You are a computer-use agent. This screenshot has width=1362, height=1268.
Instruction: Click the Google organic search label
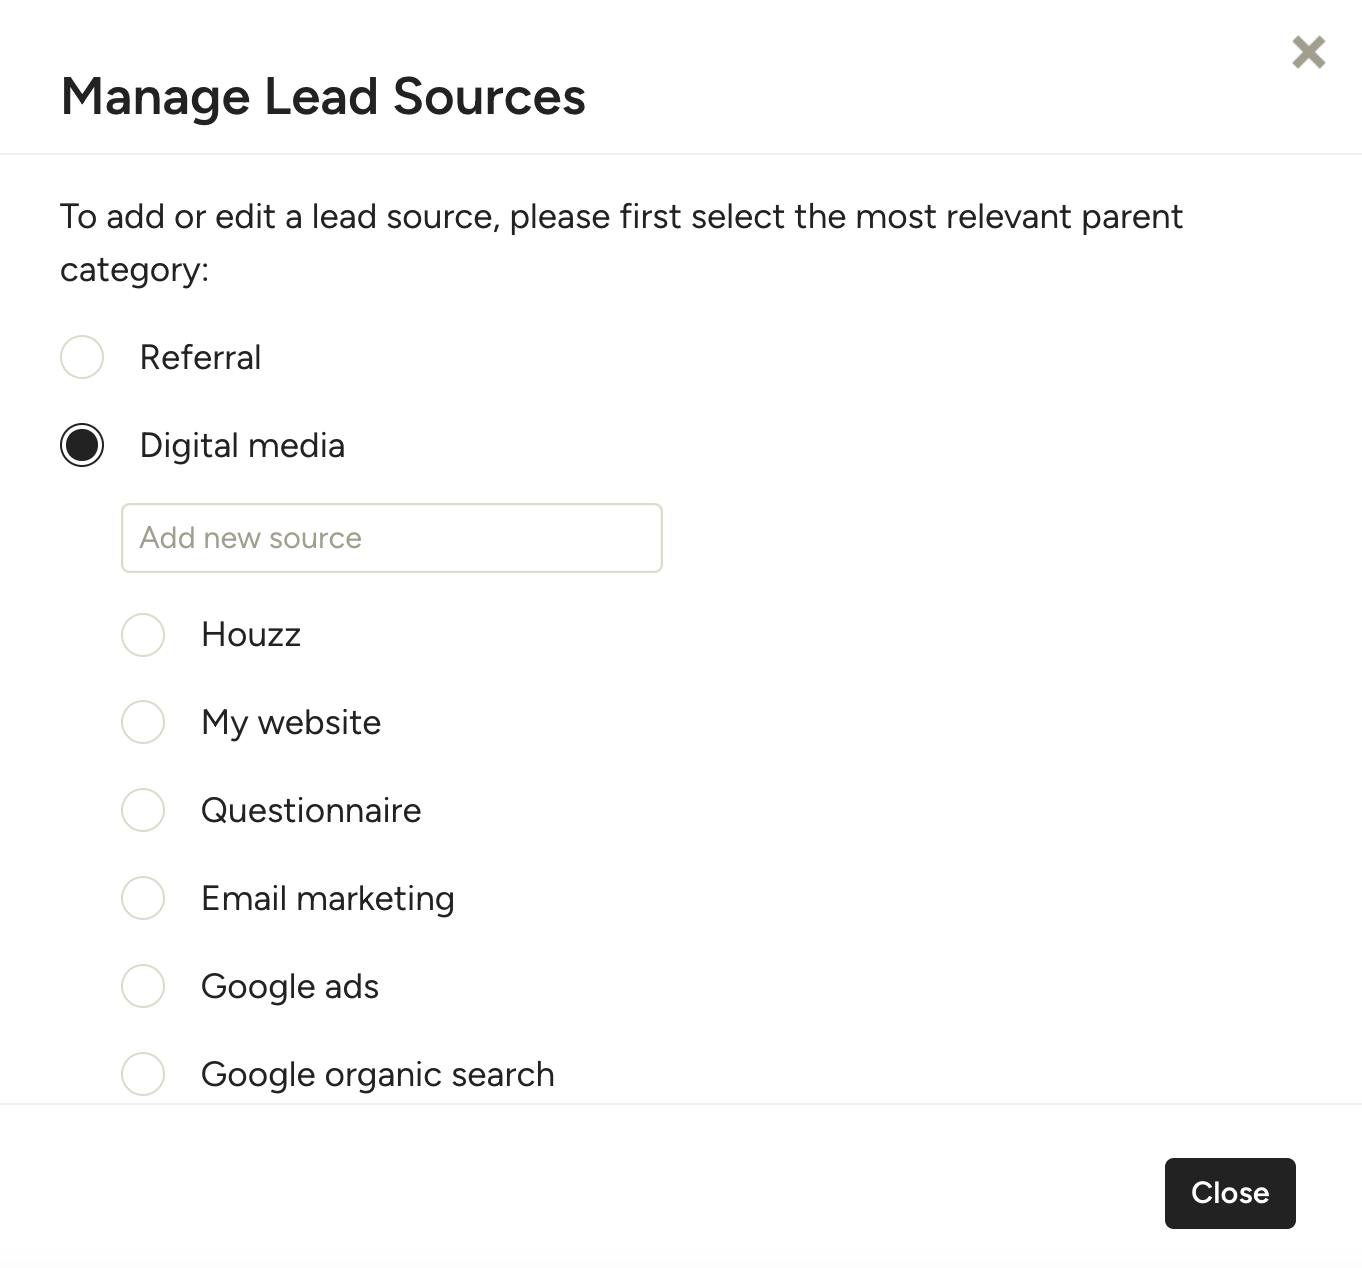coord(378,1075)
